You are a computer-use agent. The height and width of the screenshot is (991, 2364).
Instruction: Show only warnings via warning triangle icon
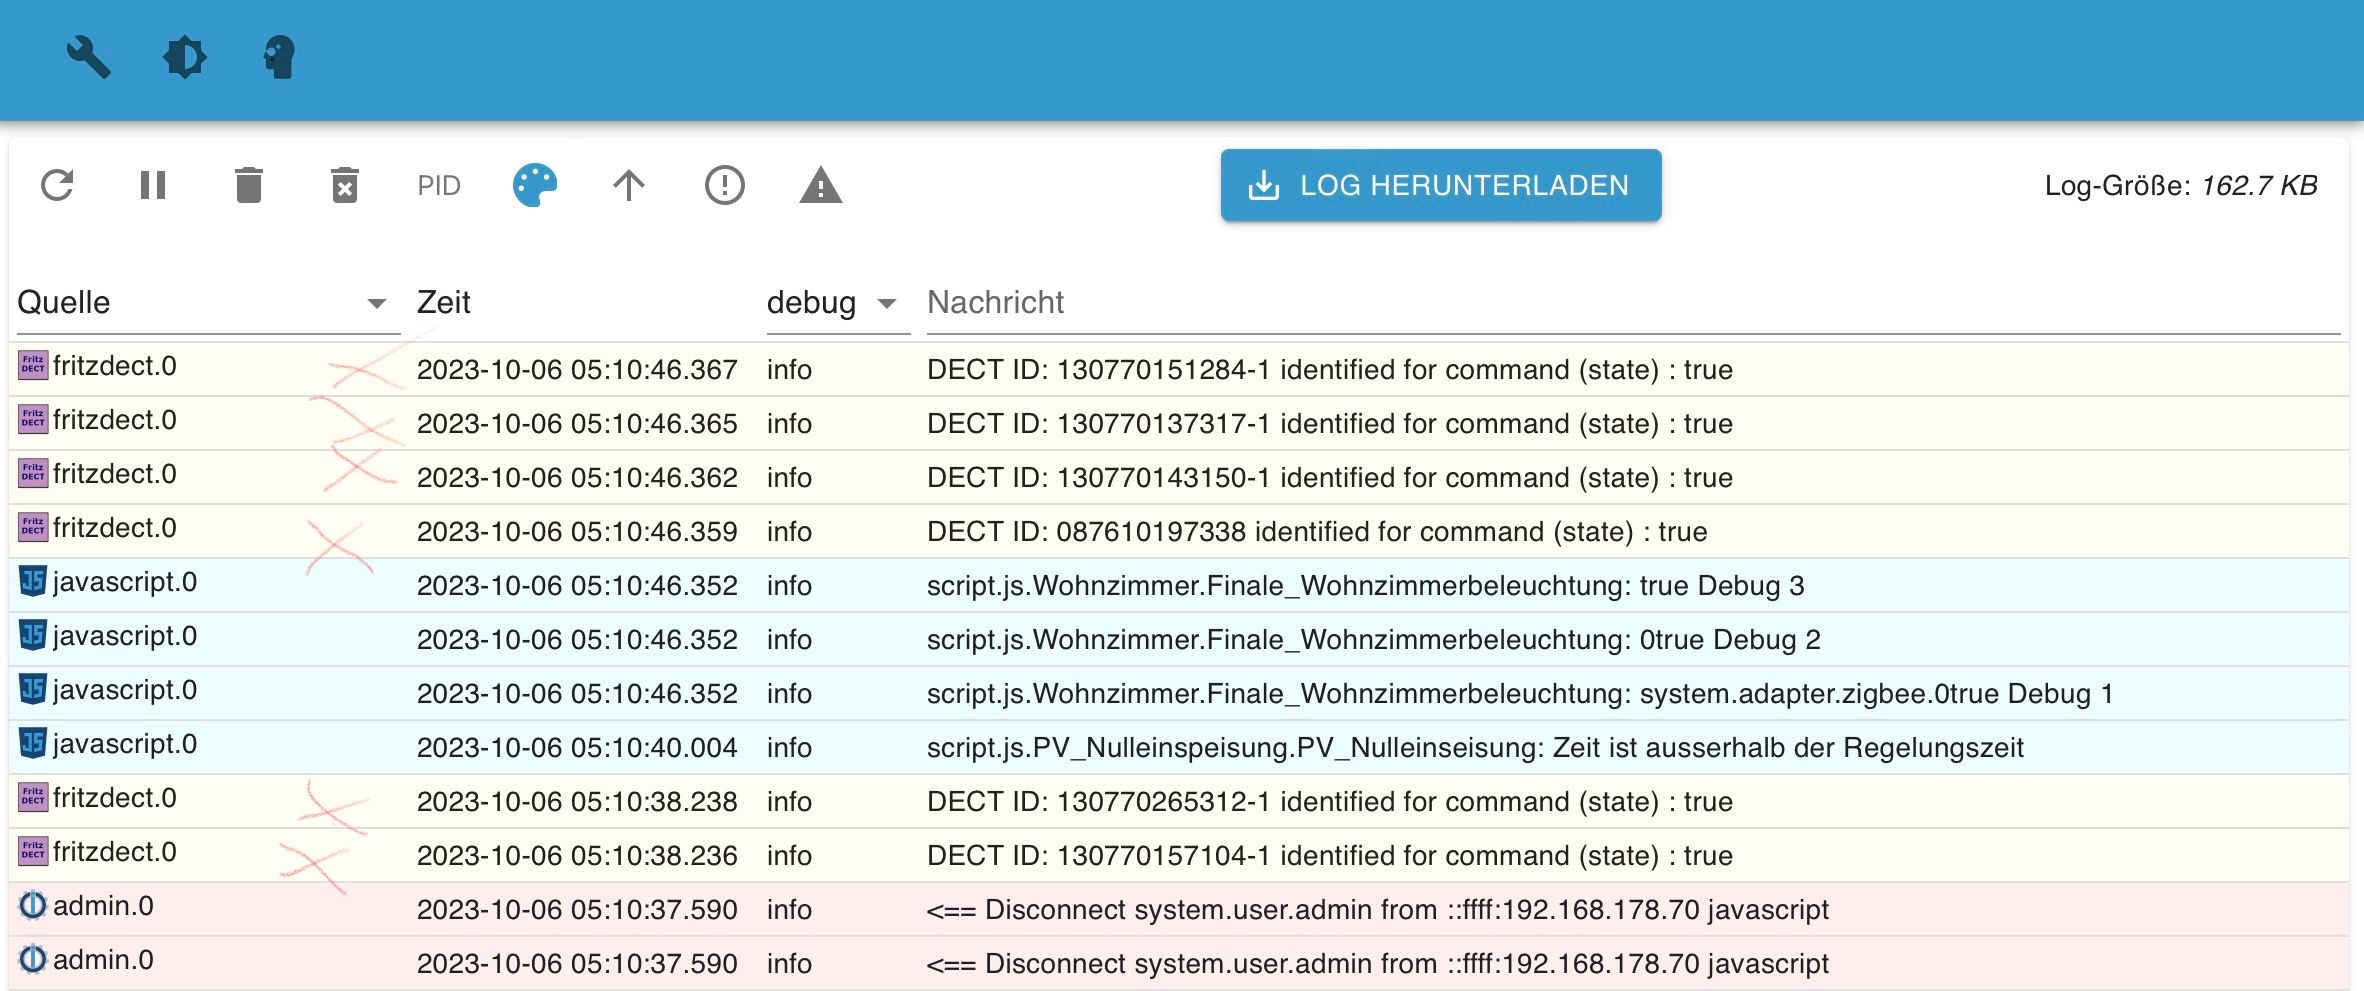(x=820, y=185)
